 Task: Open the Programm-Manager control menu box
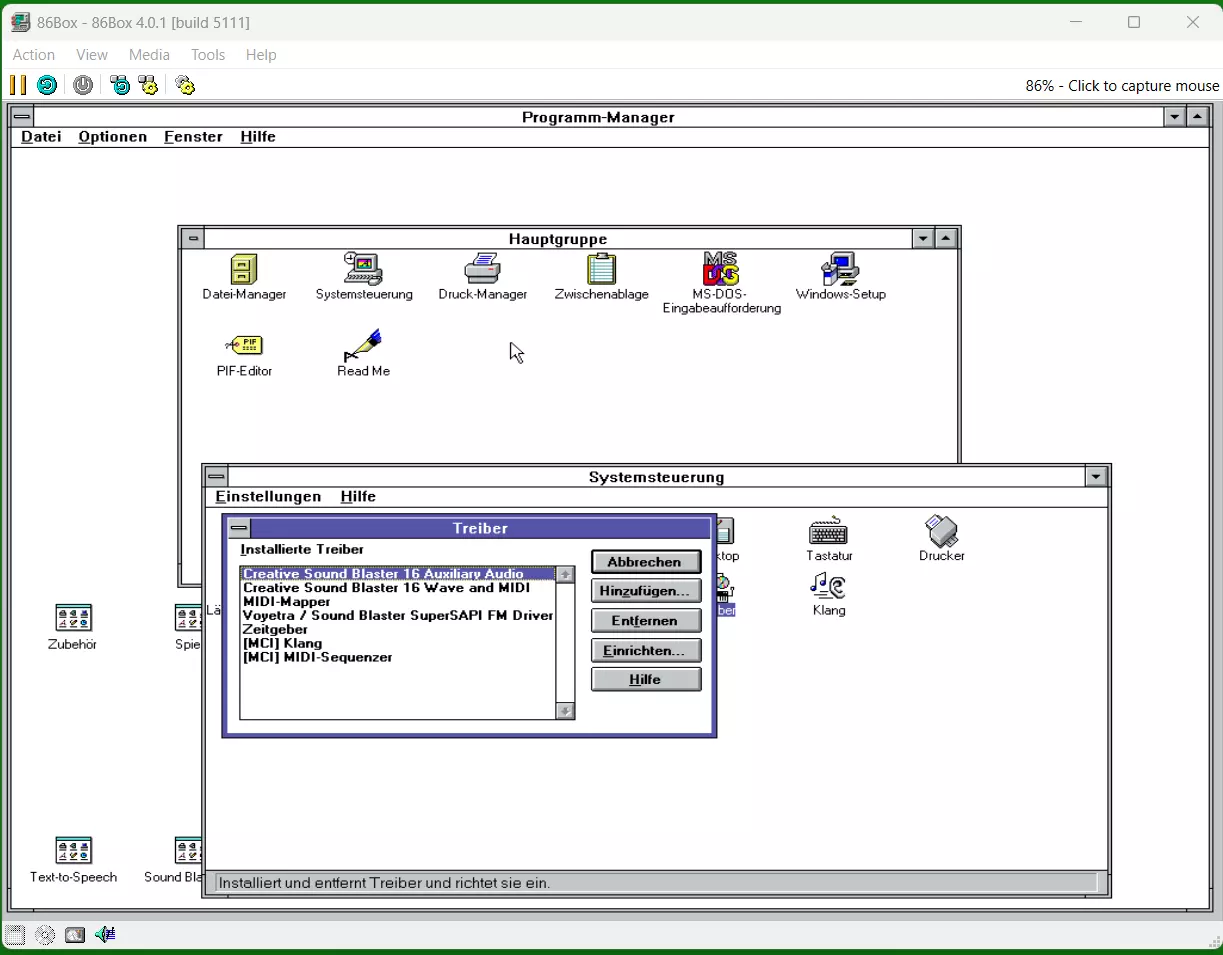(x=22, y=117)
